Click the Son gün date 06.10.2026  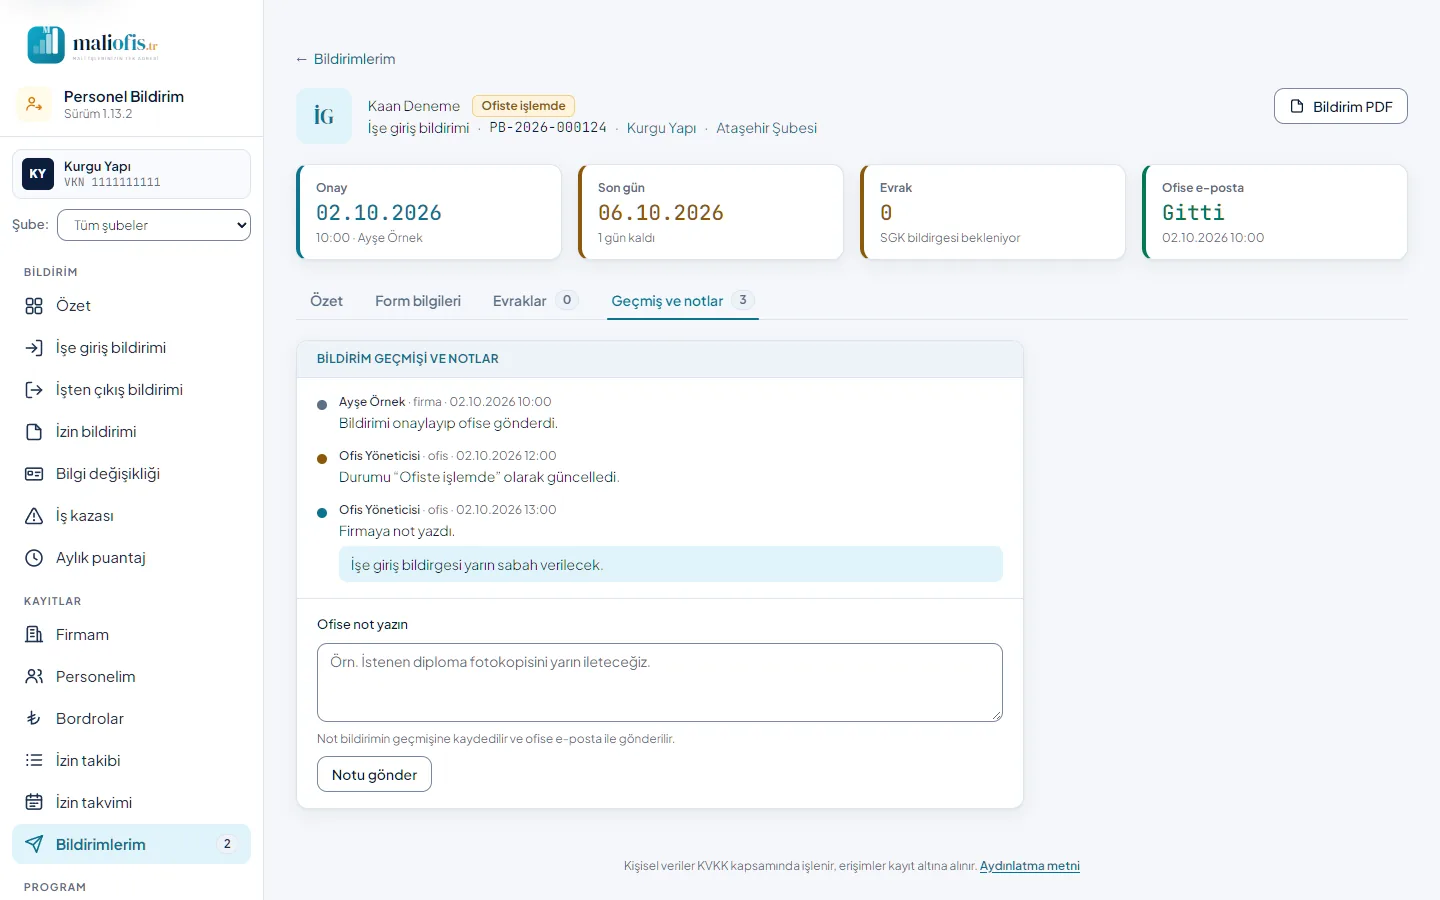(x=661, y=213)
